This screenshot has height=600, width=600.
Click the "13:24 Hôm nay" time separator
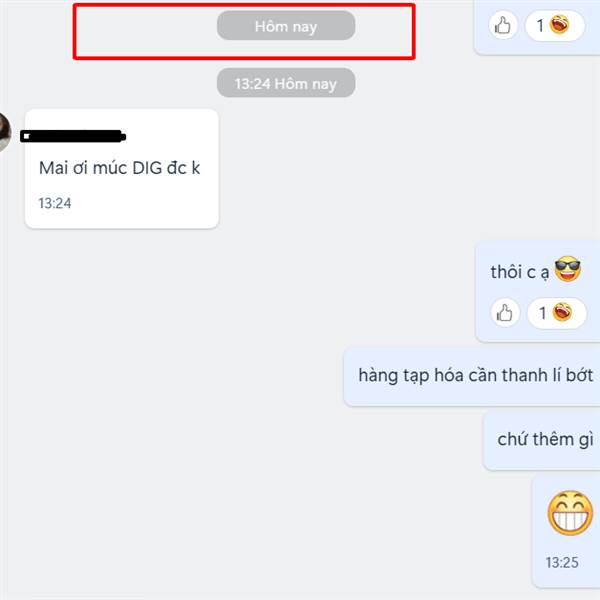(x=286, y=83)
